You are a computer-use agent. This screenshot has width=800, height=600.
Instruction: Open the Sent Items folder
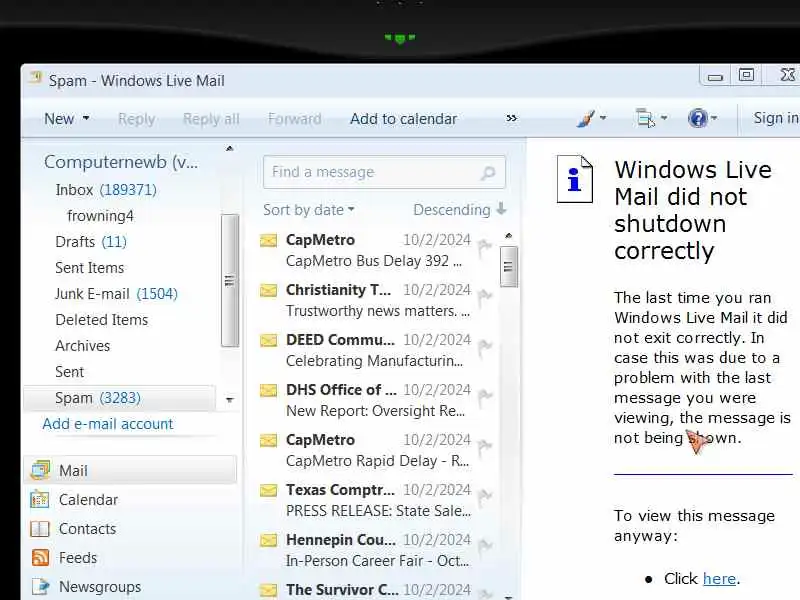(x=89, y=268)
